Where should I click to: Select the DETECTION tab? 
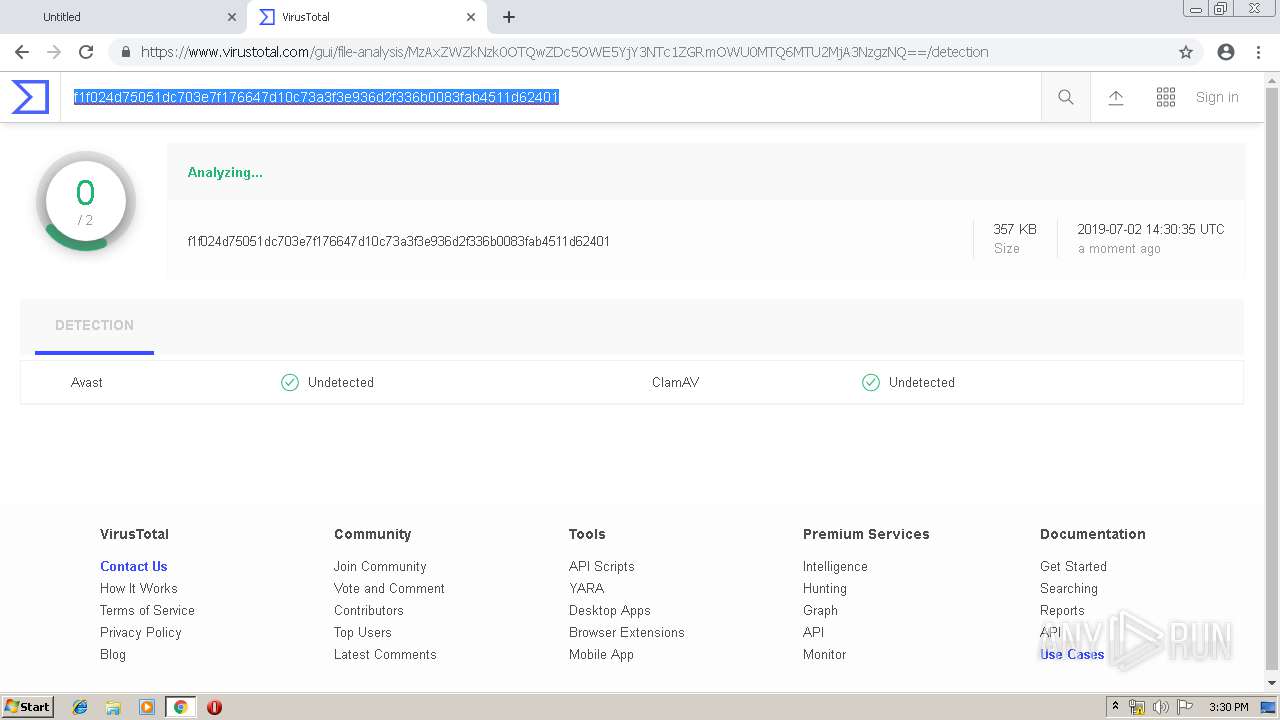pos(94,325)
